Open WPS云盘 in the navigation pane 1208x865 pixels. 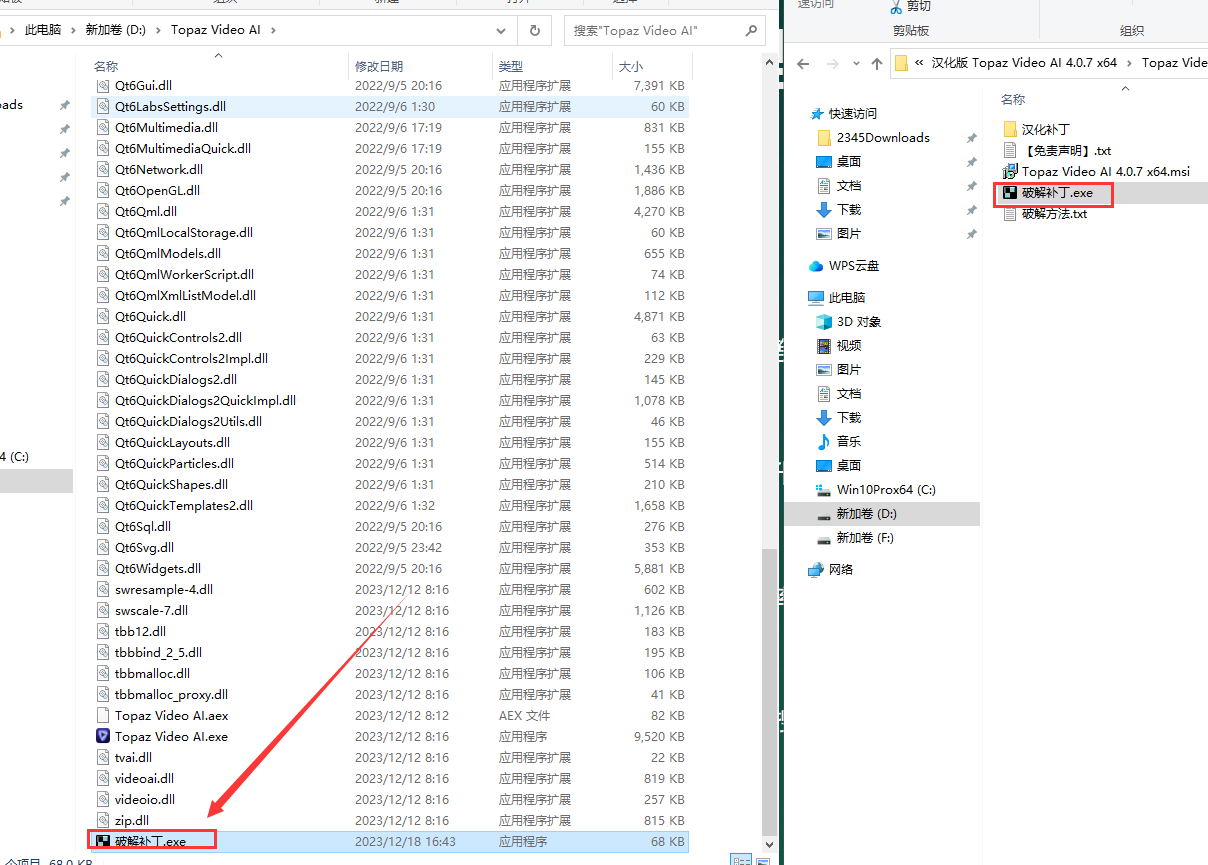point(854,265)
